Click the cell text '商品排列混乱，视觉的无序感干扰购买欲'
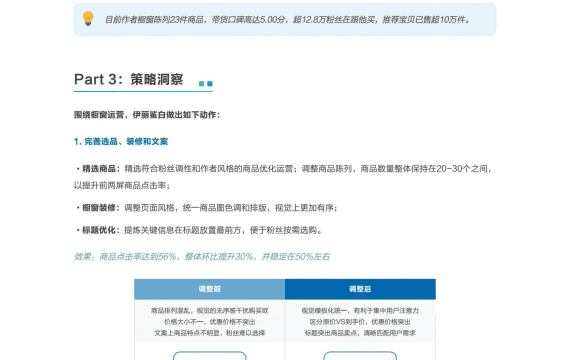 tap(209, 311)
